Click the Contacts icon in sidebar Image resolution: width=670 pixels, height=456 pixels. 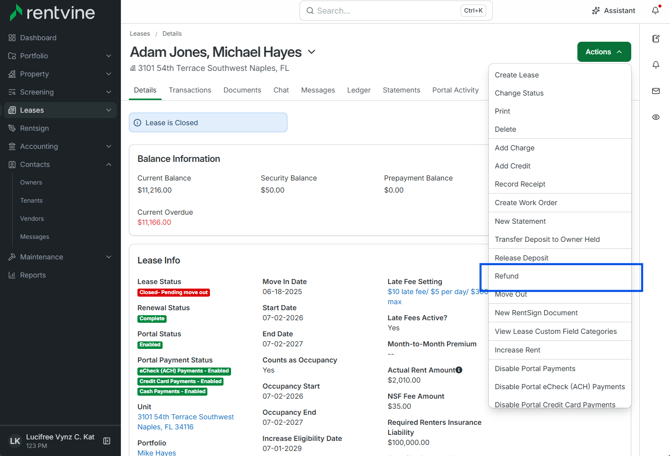pyautogui.click(x=12, y=164)
